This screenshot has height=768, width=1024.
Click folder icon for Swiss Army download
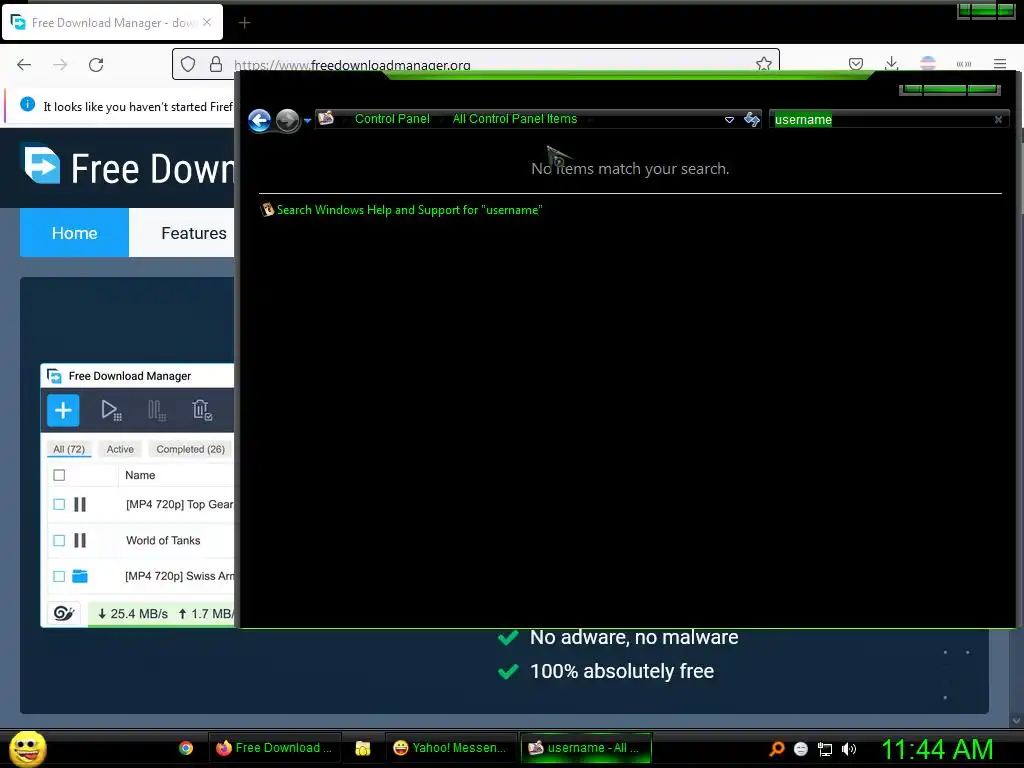coord(80,576)
